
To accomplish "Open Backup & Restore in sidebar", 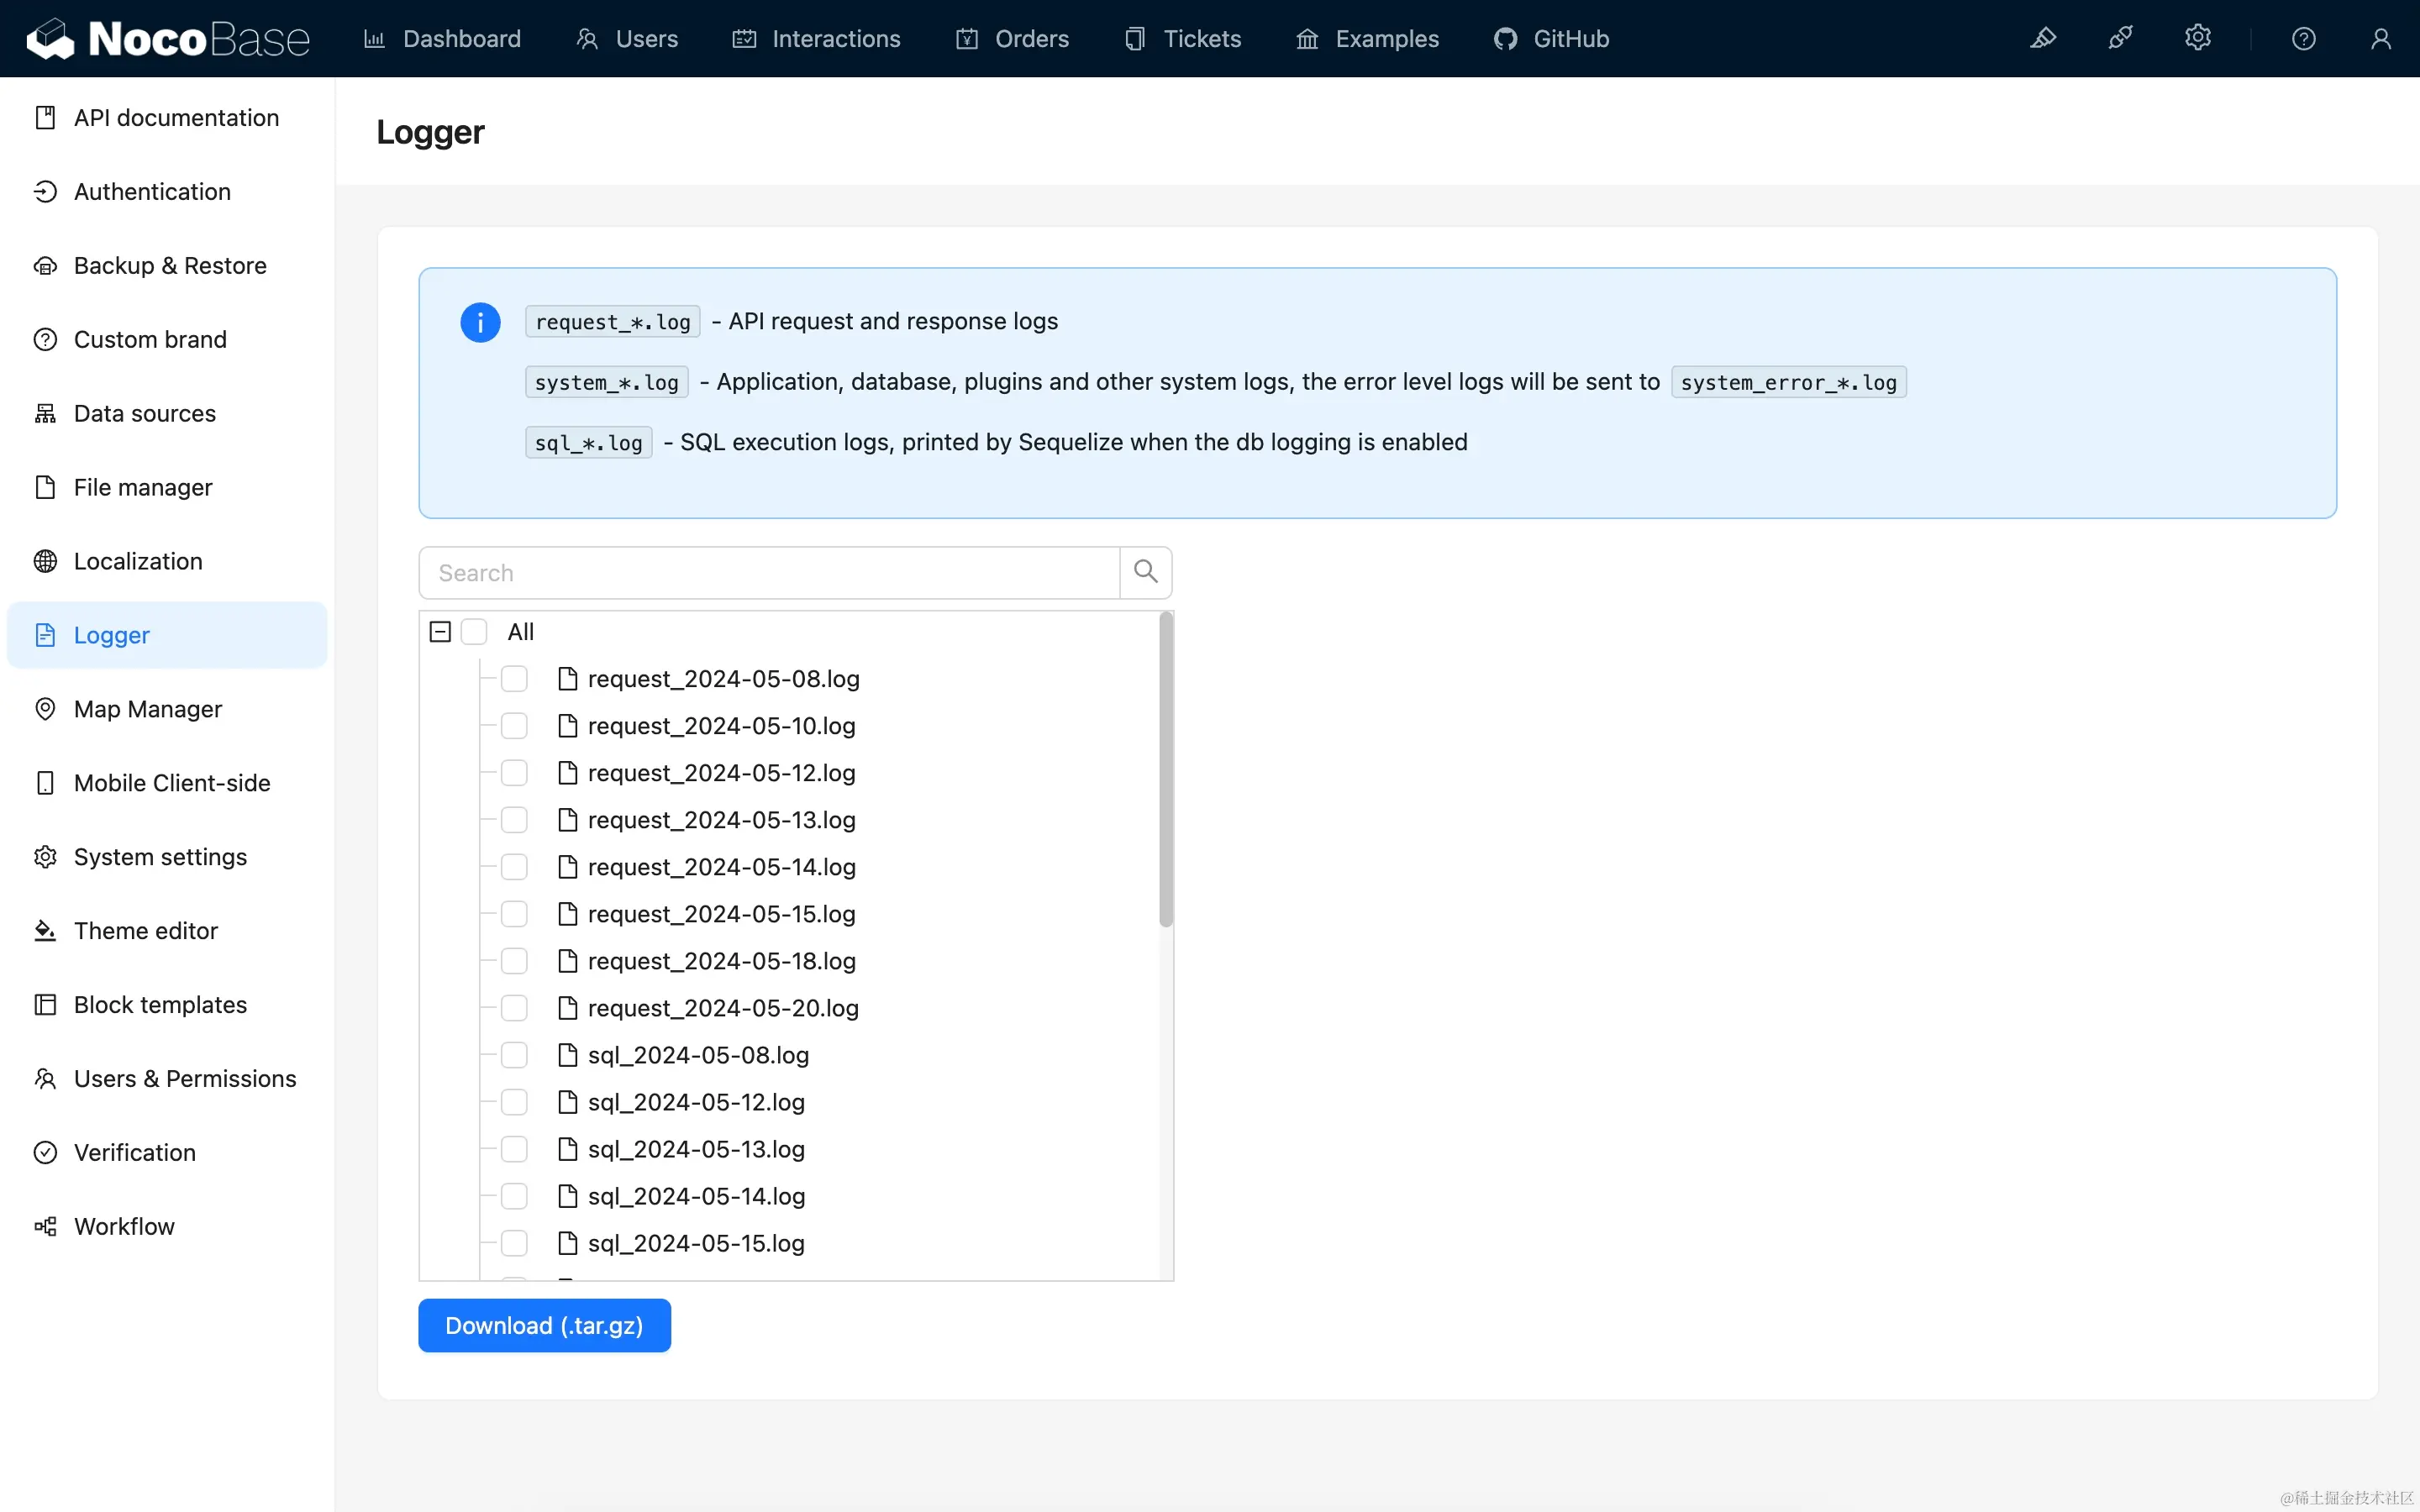I will click(x=170, y=265).
